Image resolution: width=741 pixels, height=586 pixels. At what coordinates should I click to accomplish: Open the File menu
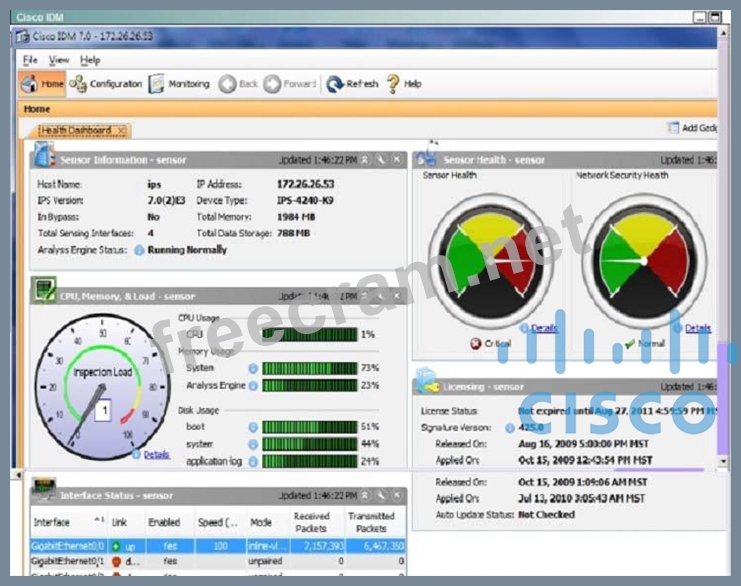tap(30, 60)
